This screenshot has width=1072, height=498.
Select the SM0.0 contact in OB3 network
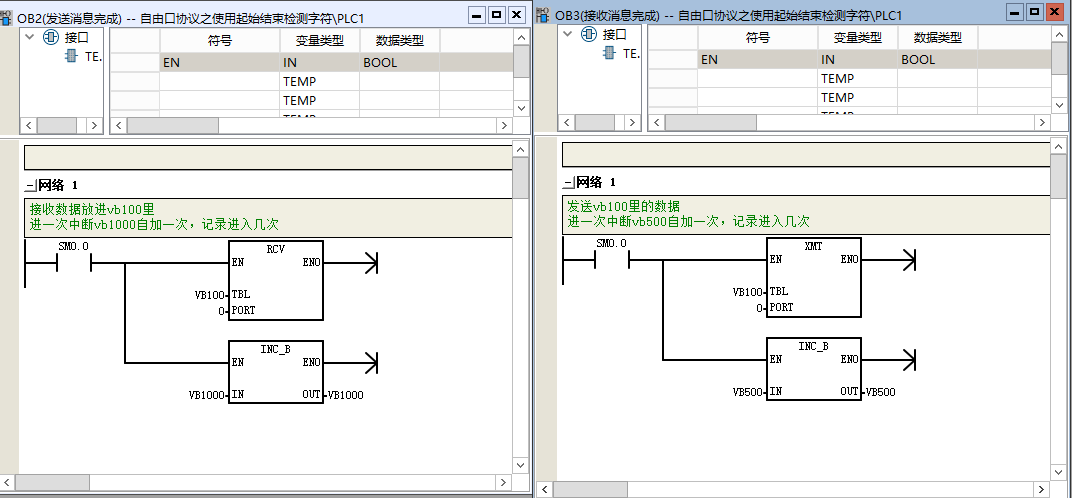612,259
